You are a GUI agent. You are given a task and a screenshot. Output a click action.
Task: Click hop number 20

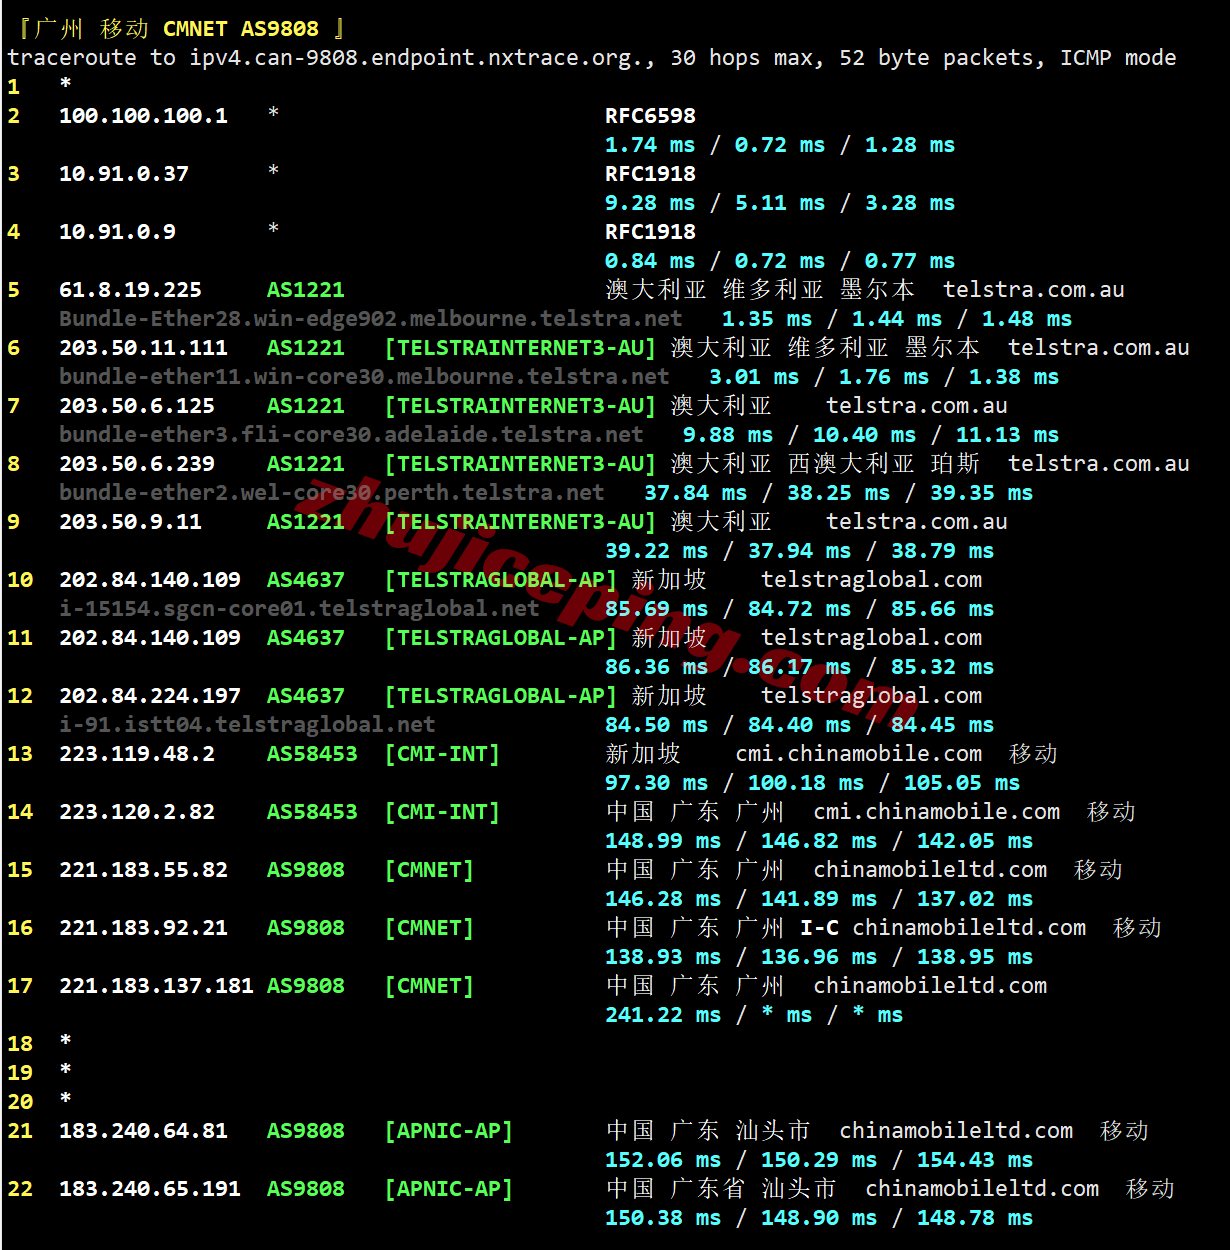[20, 1102]
